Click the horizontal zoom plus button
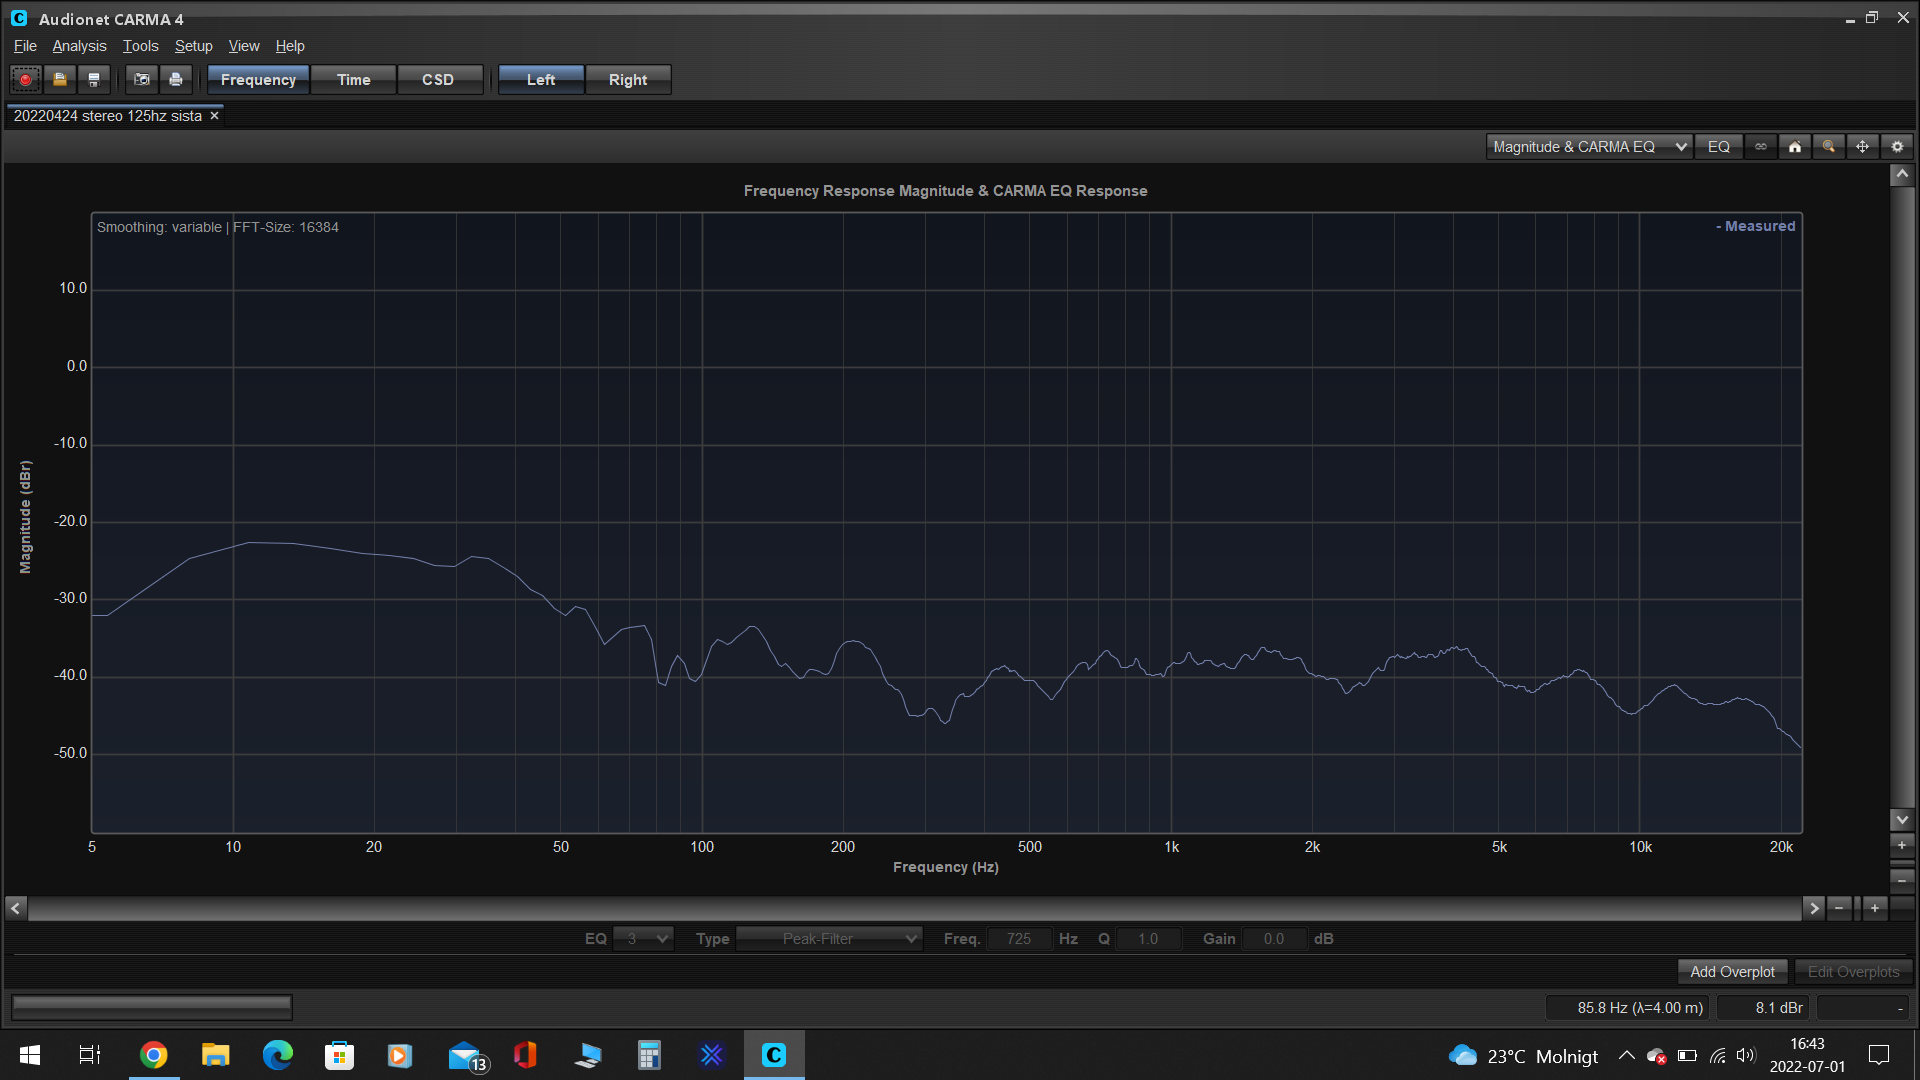Image resolution: width=1920 pixels, height=1080 pixels. click(1875, 908)
